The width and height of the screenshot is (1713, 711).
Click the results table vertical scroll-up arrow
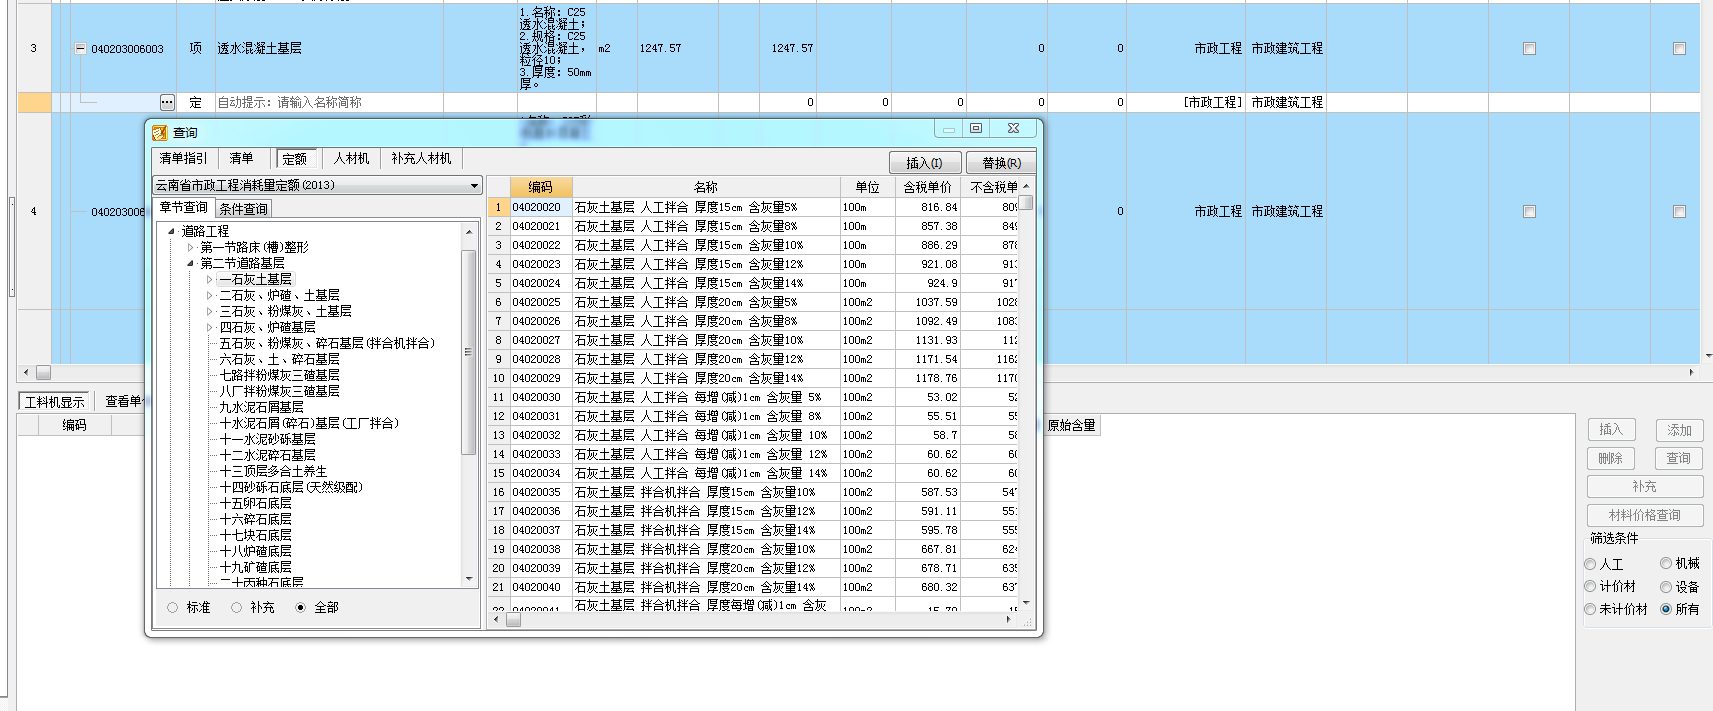tap(1026, 186)
